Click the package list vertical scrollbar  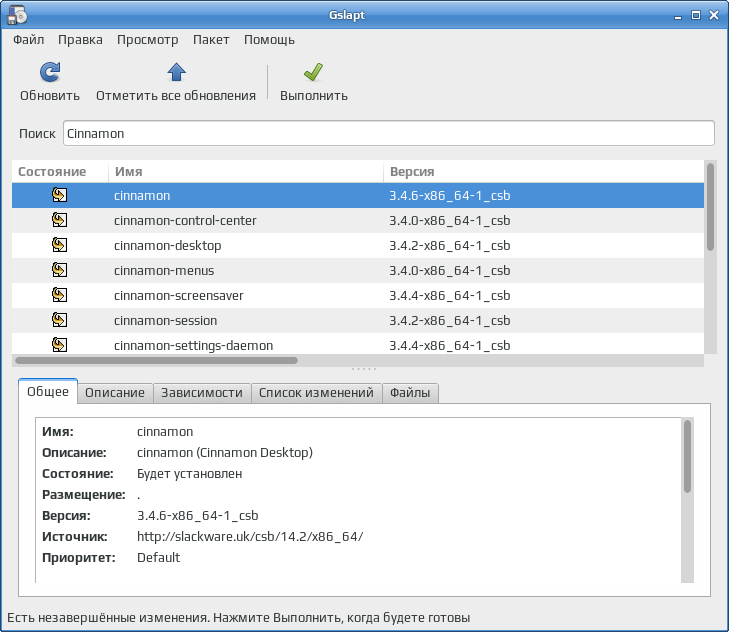(710, 207)
